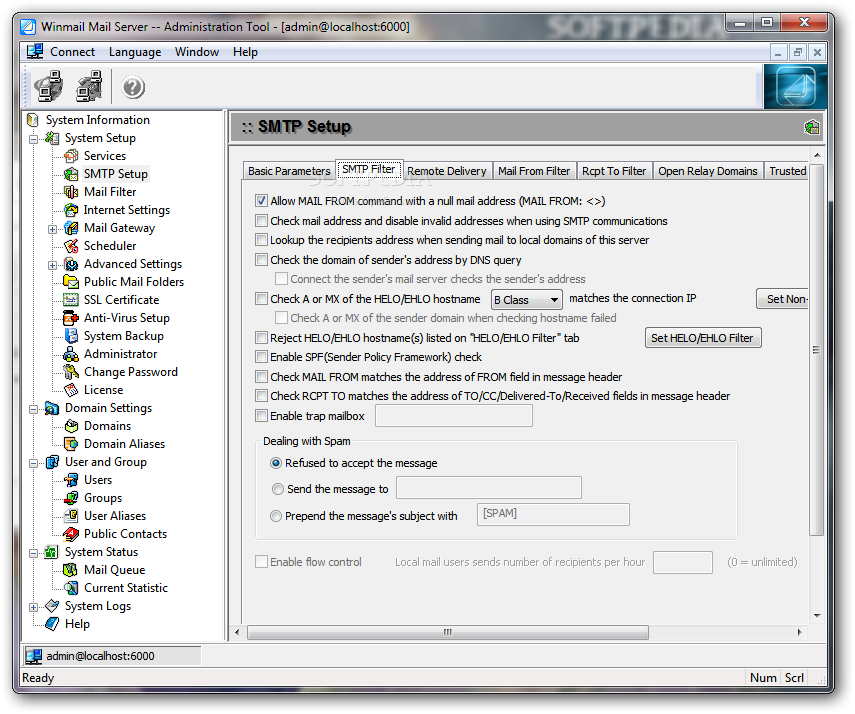
Task: Uncheck Allow MAIL FROM with null address
Action: coord(262,201)
